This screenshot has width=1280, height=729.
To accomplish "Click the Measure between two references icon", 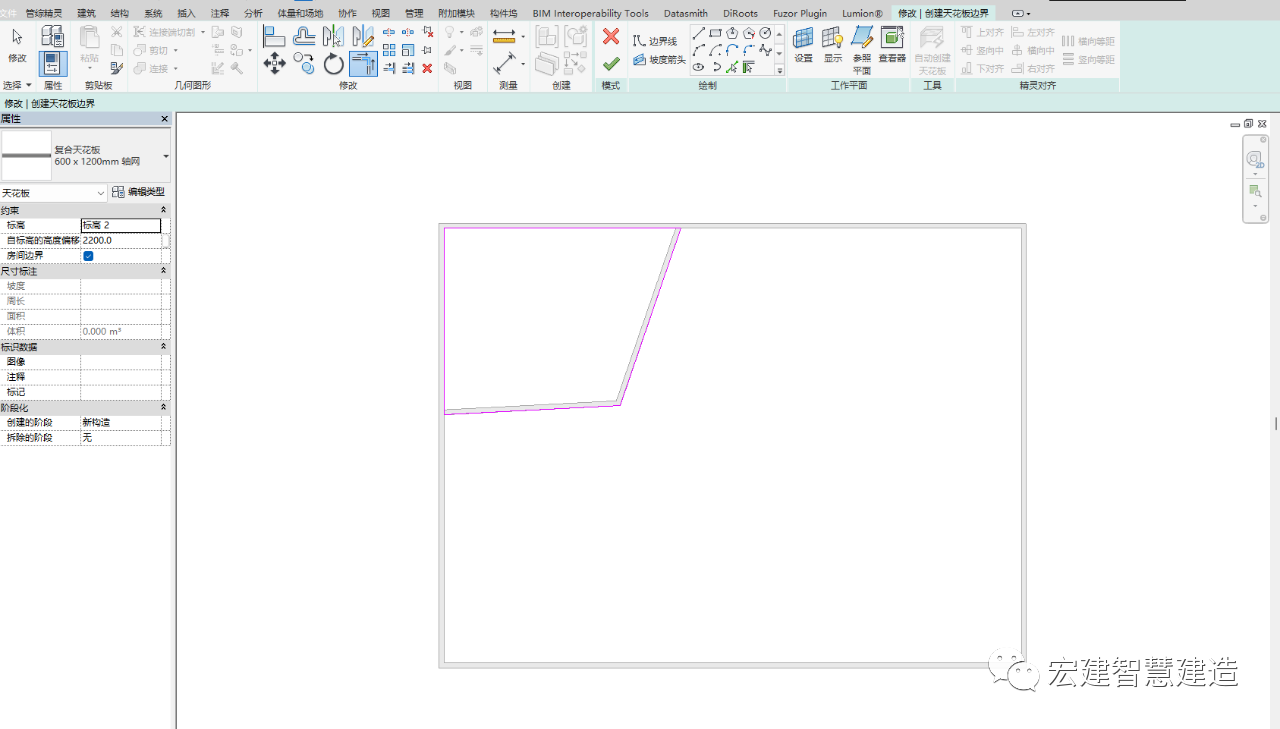I will [x=505, y=37].
